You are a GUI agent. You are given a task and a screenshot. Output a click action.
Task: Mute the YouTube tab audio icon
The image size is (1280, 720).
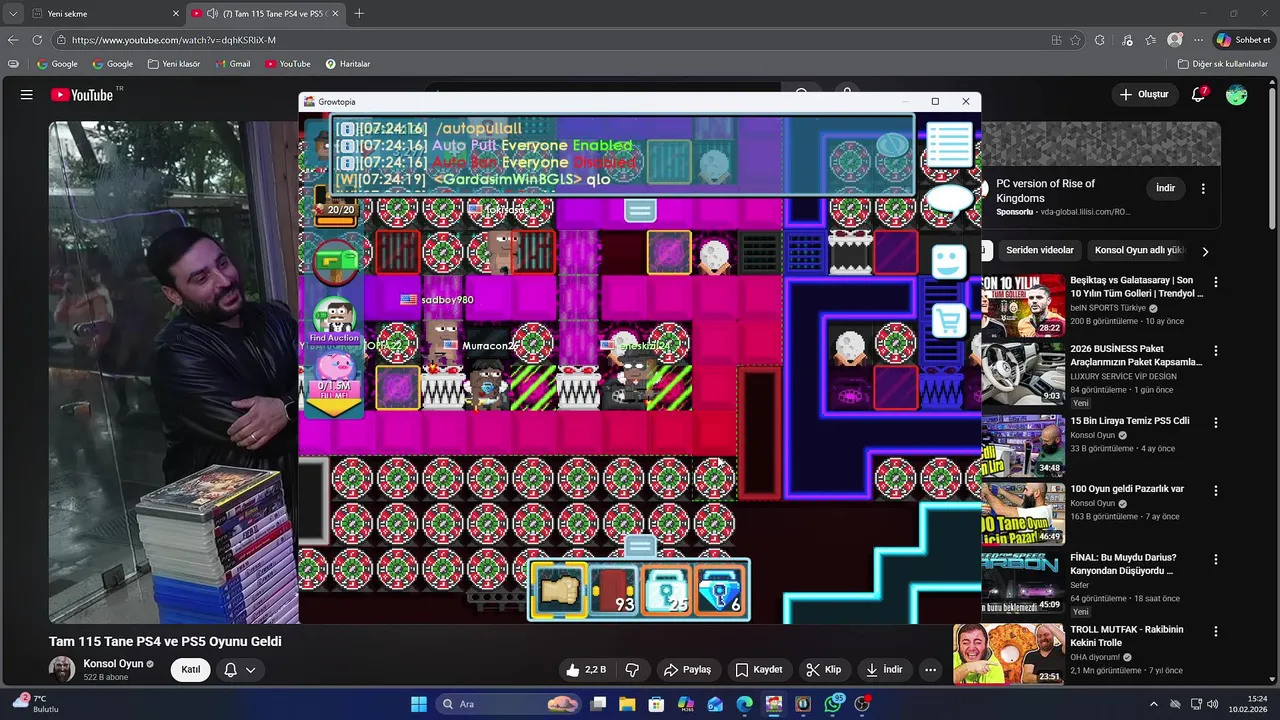(x=212, y=14)
